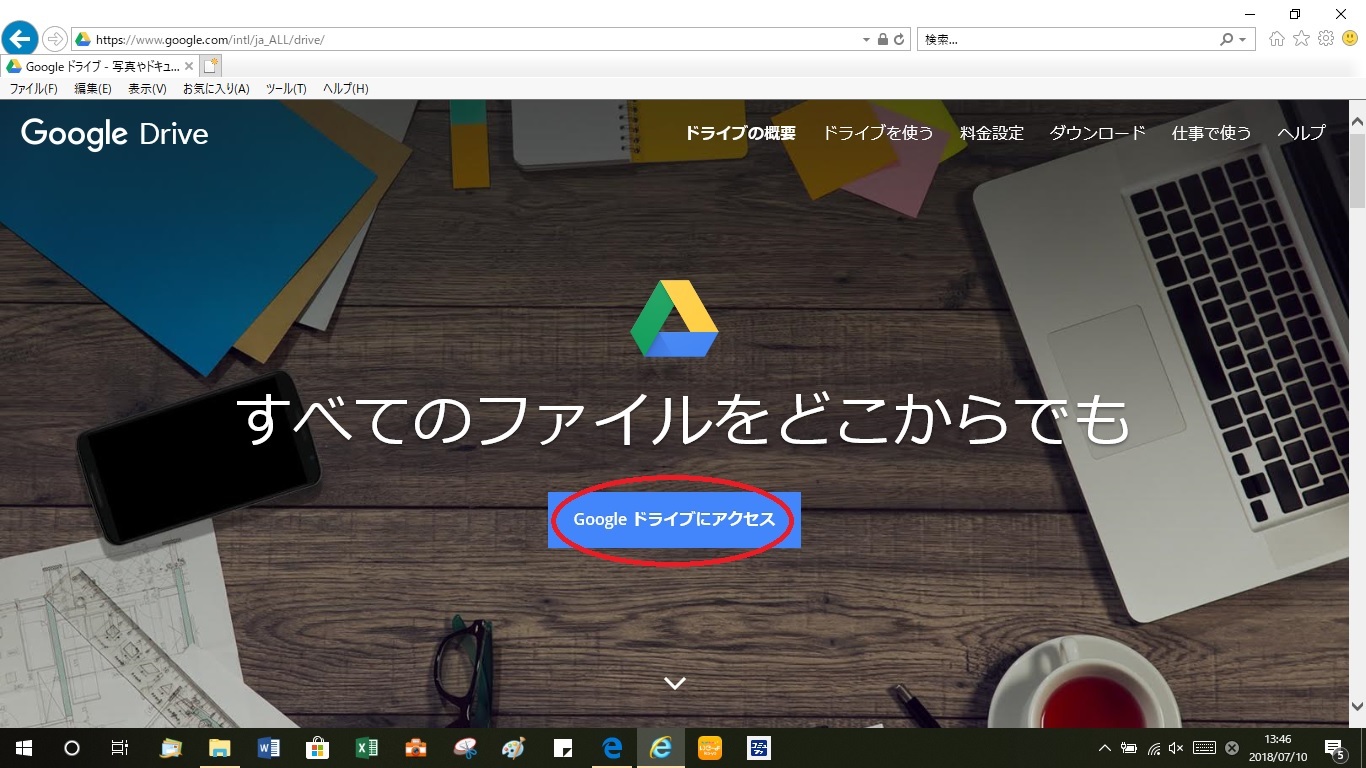Open the ツール(T) menu
The height and width of the screenshot is (768, 1366).
(x=286, y=89)
